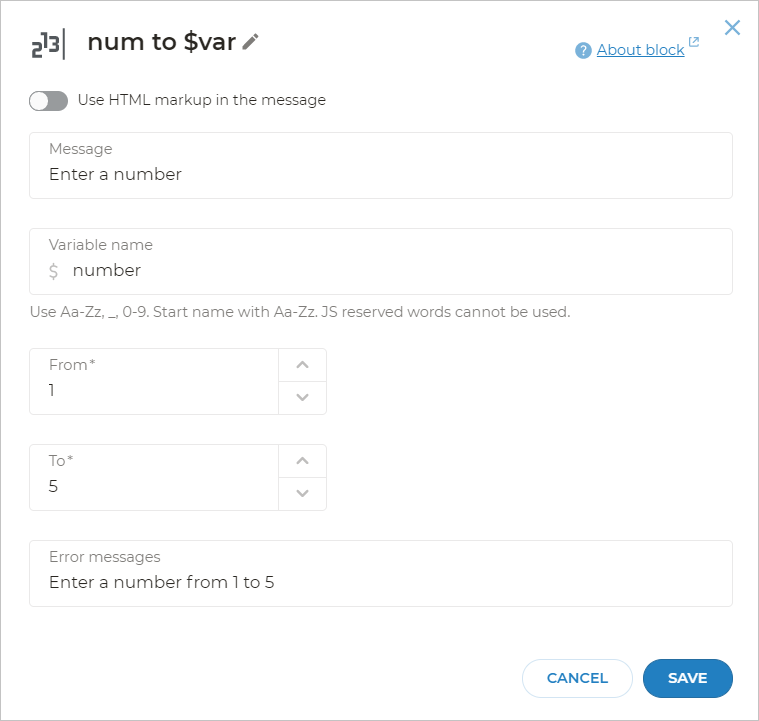The height and width of the screenshot is (721, 759).
Task: Click the dollar sign variable prefix
Action: click(x=54, y=270)
